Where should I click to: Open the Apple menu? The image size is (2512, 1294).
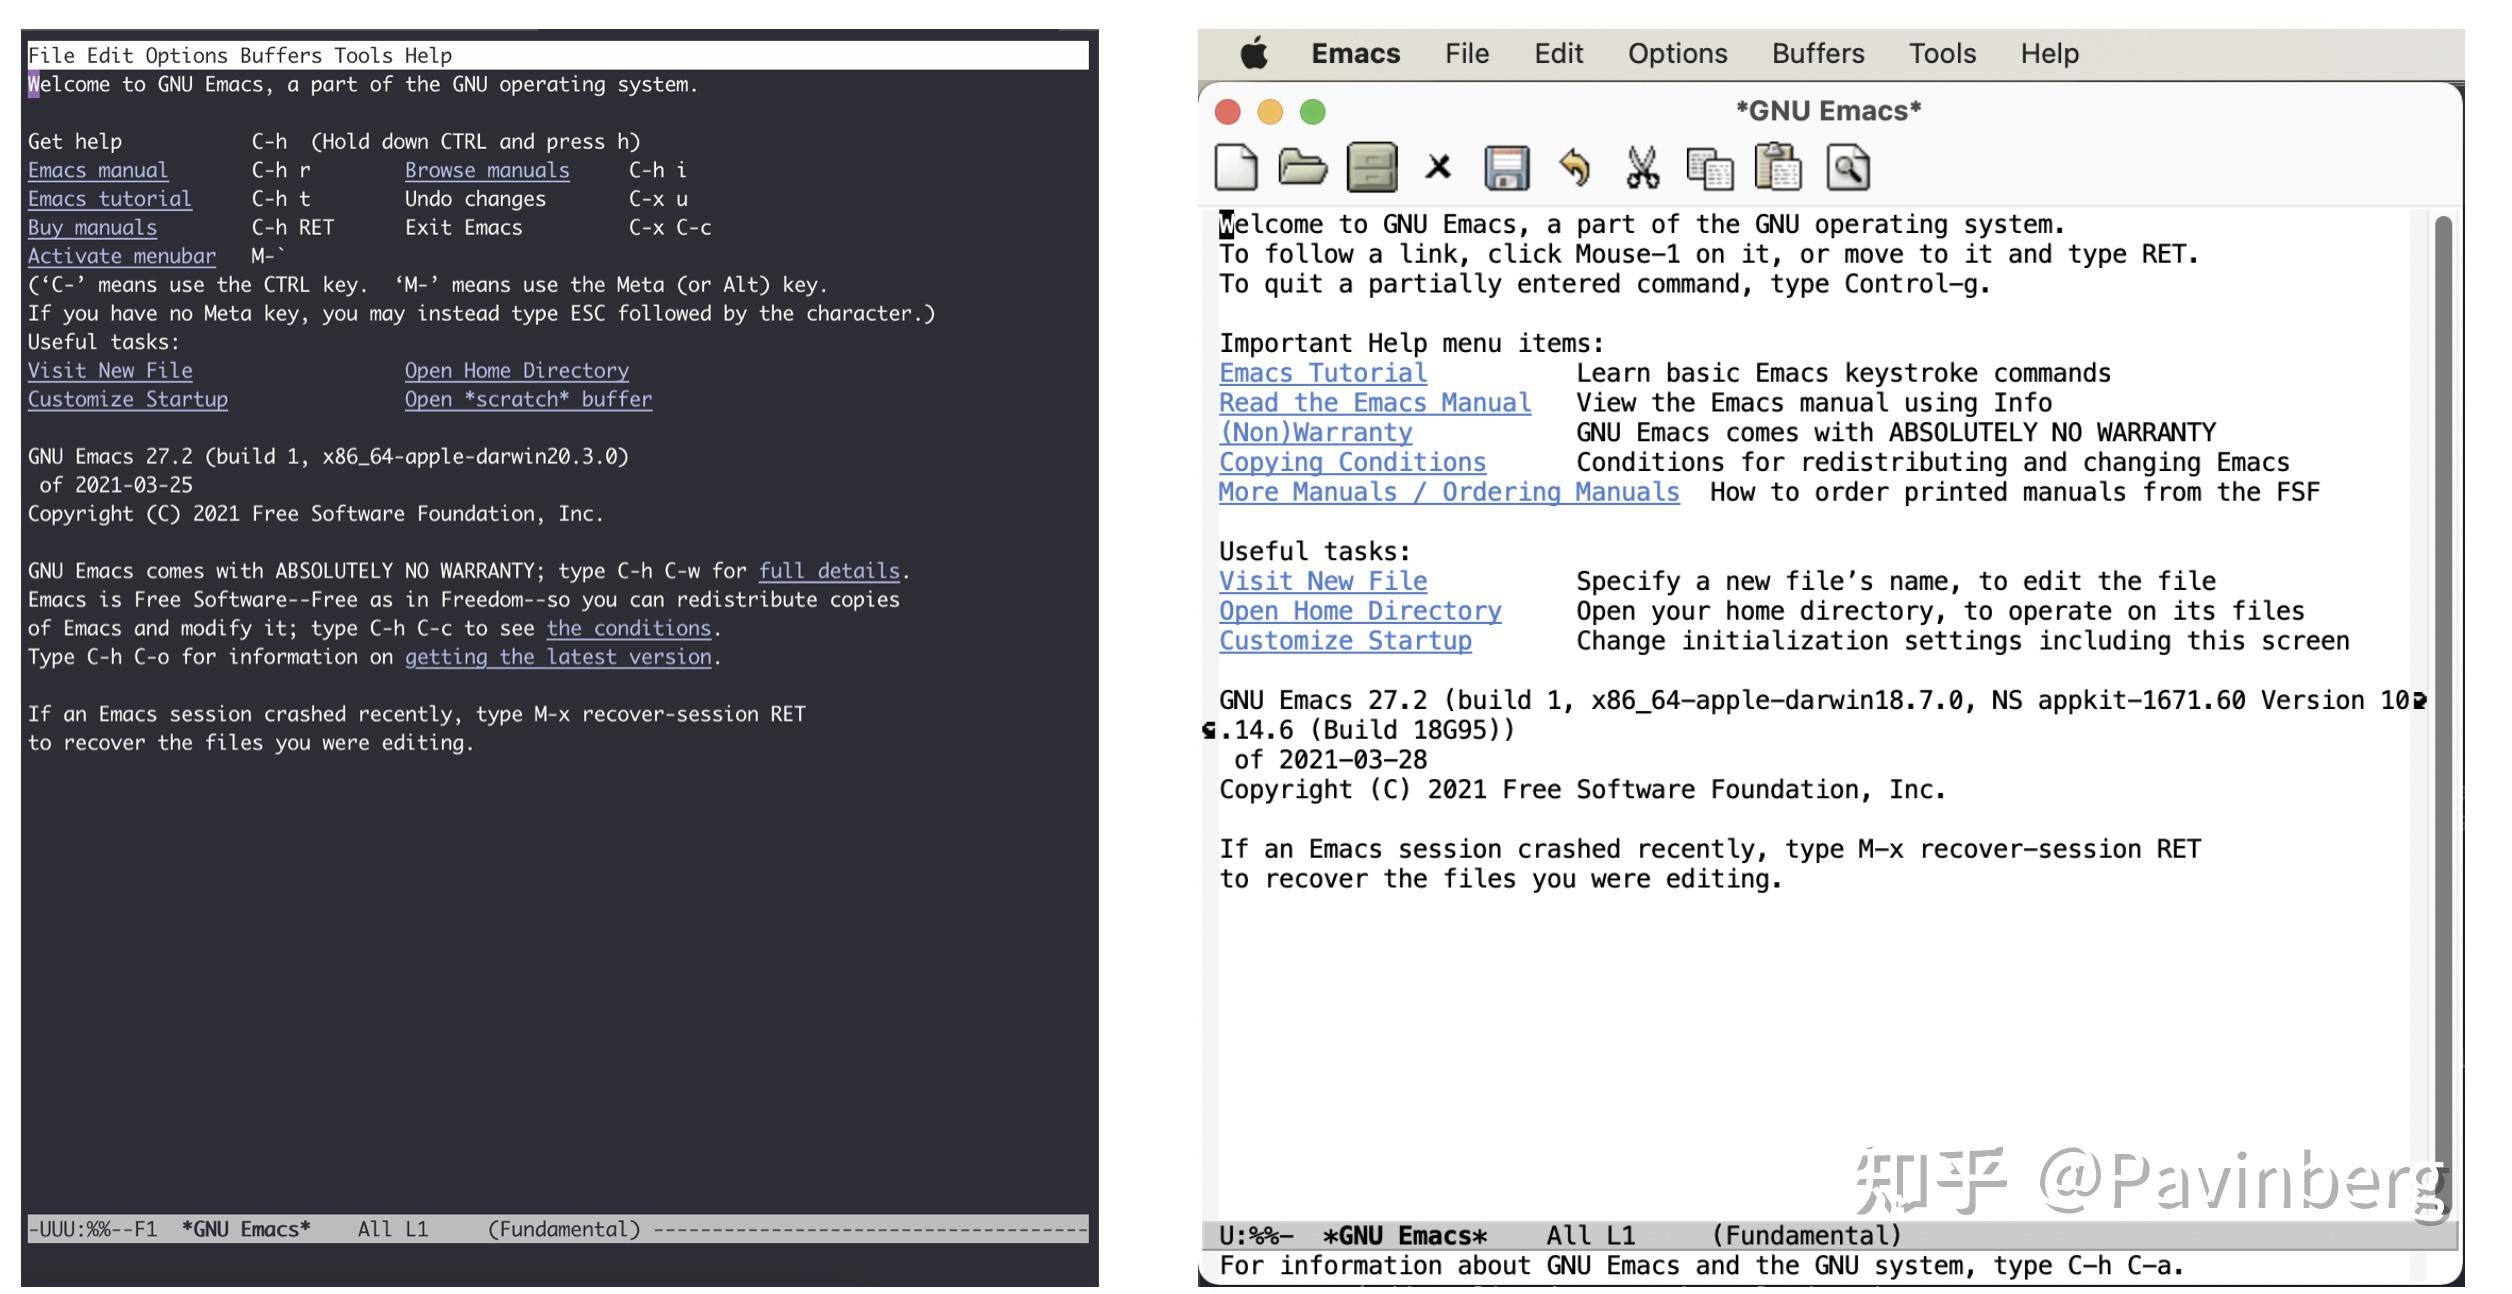1256,53
